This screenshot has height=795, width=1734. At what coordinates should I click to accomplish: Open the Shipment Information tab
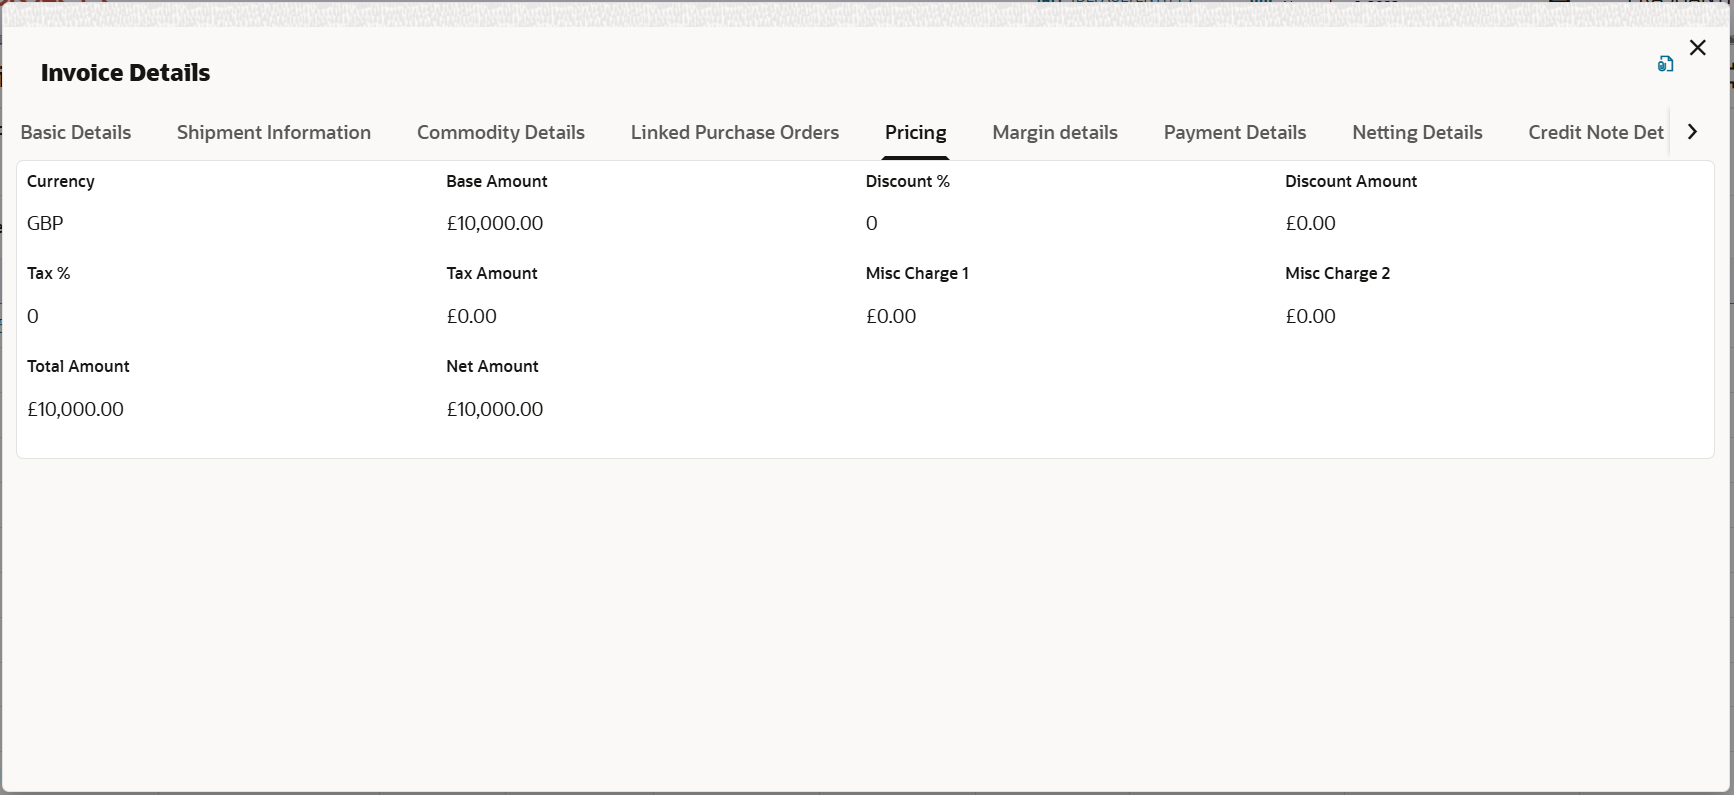(274, 133)
